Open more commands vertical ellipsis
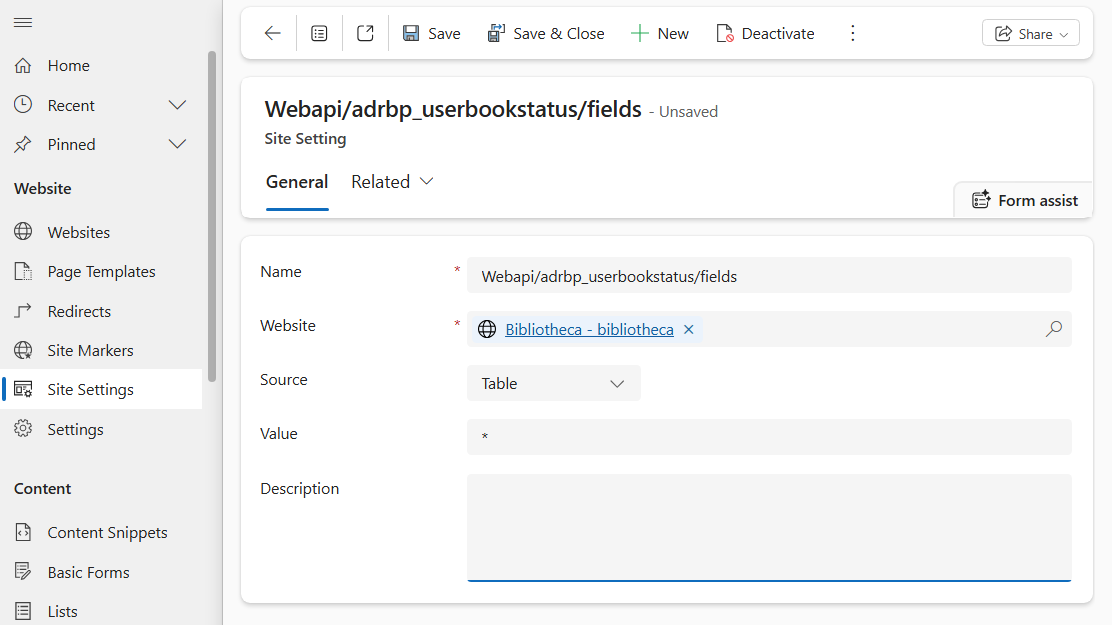The height and width of the screenshot is (625, 1112). 852,33
